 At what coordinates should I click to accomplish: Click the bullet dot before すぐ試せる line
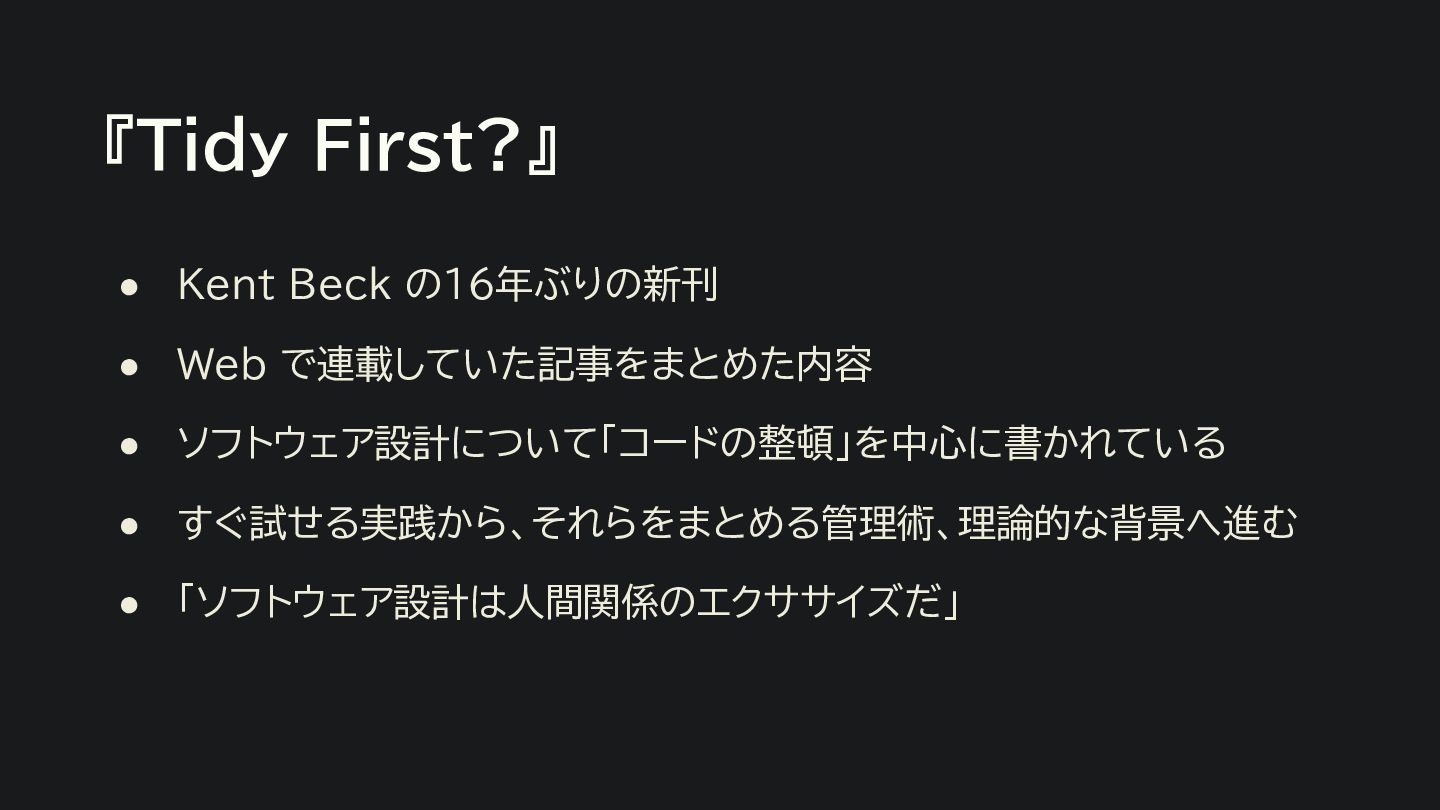[x=128, y=525]
